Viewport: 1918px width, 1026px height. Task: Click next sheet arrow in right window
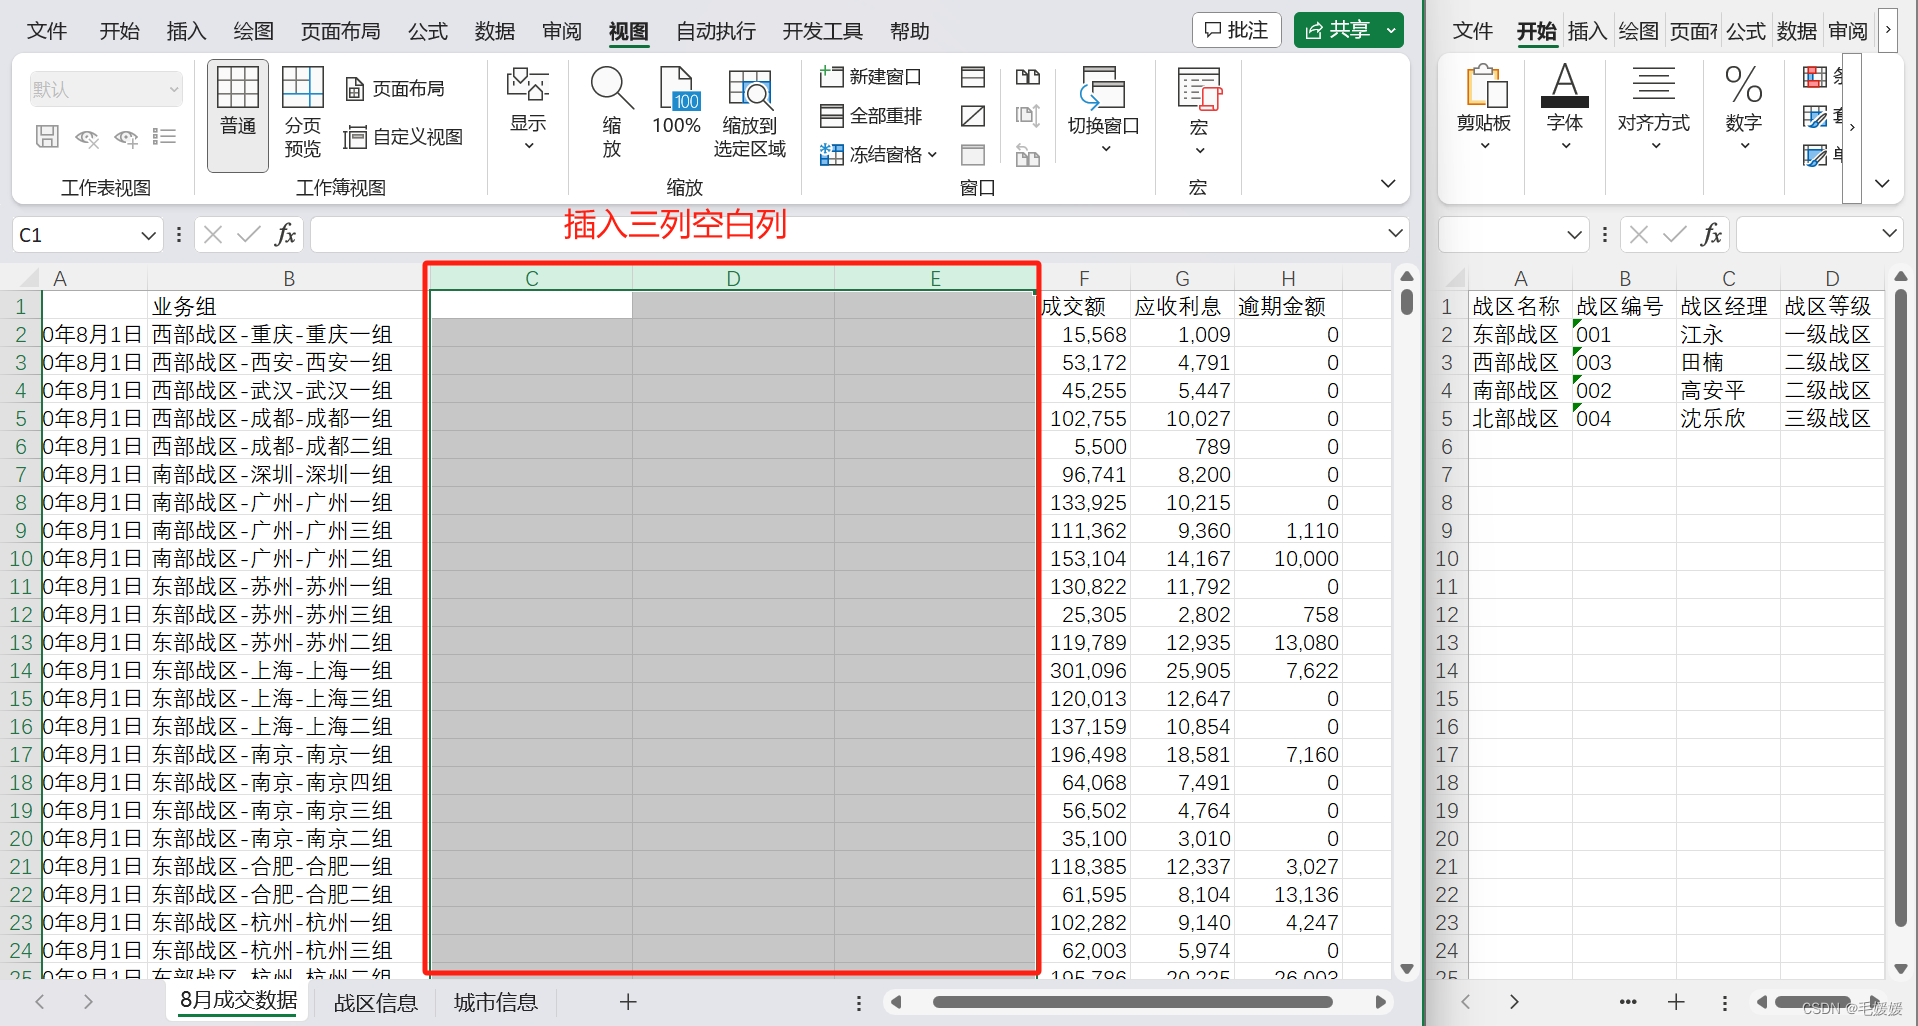[1514, 1002]
